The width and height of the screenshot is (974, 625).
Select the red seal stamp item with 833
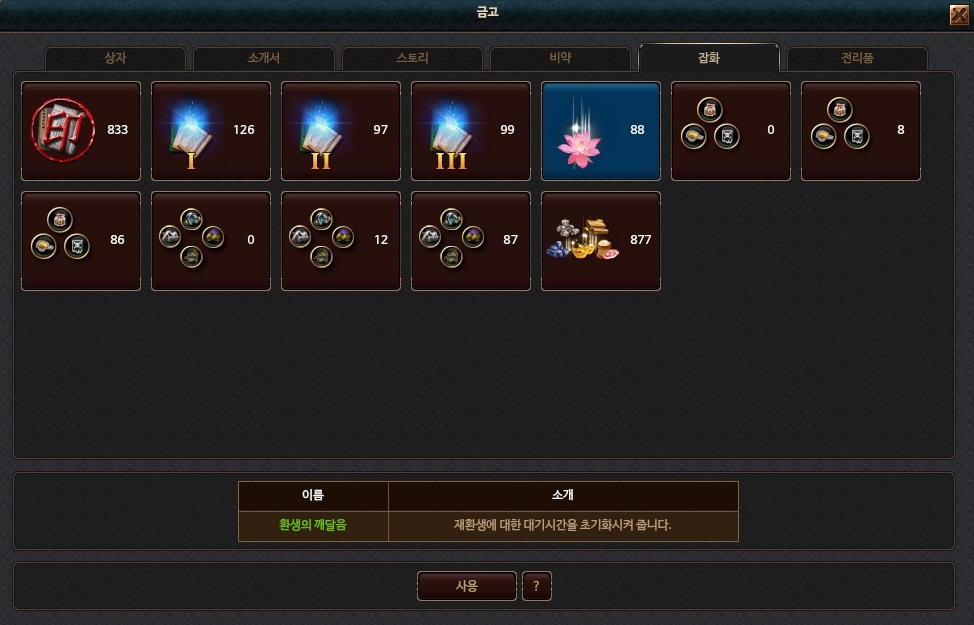coord(81,131)
